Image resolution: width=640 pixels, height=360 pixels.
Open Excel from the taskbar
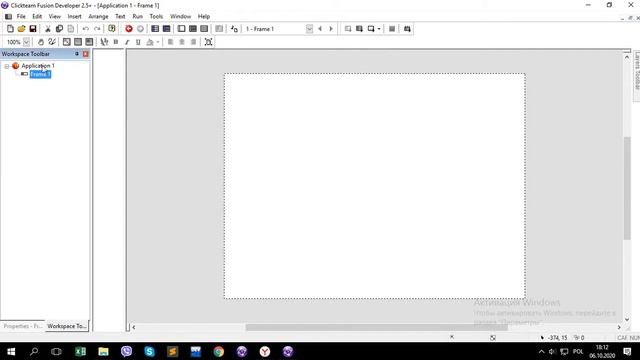pos(80,351)
